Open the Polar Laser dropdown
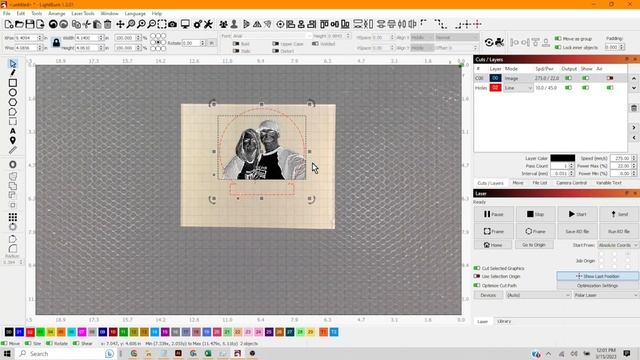 (606, 295)
